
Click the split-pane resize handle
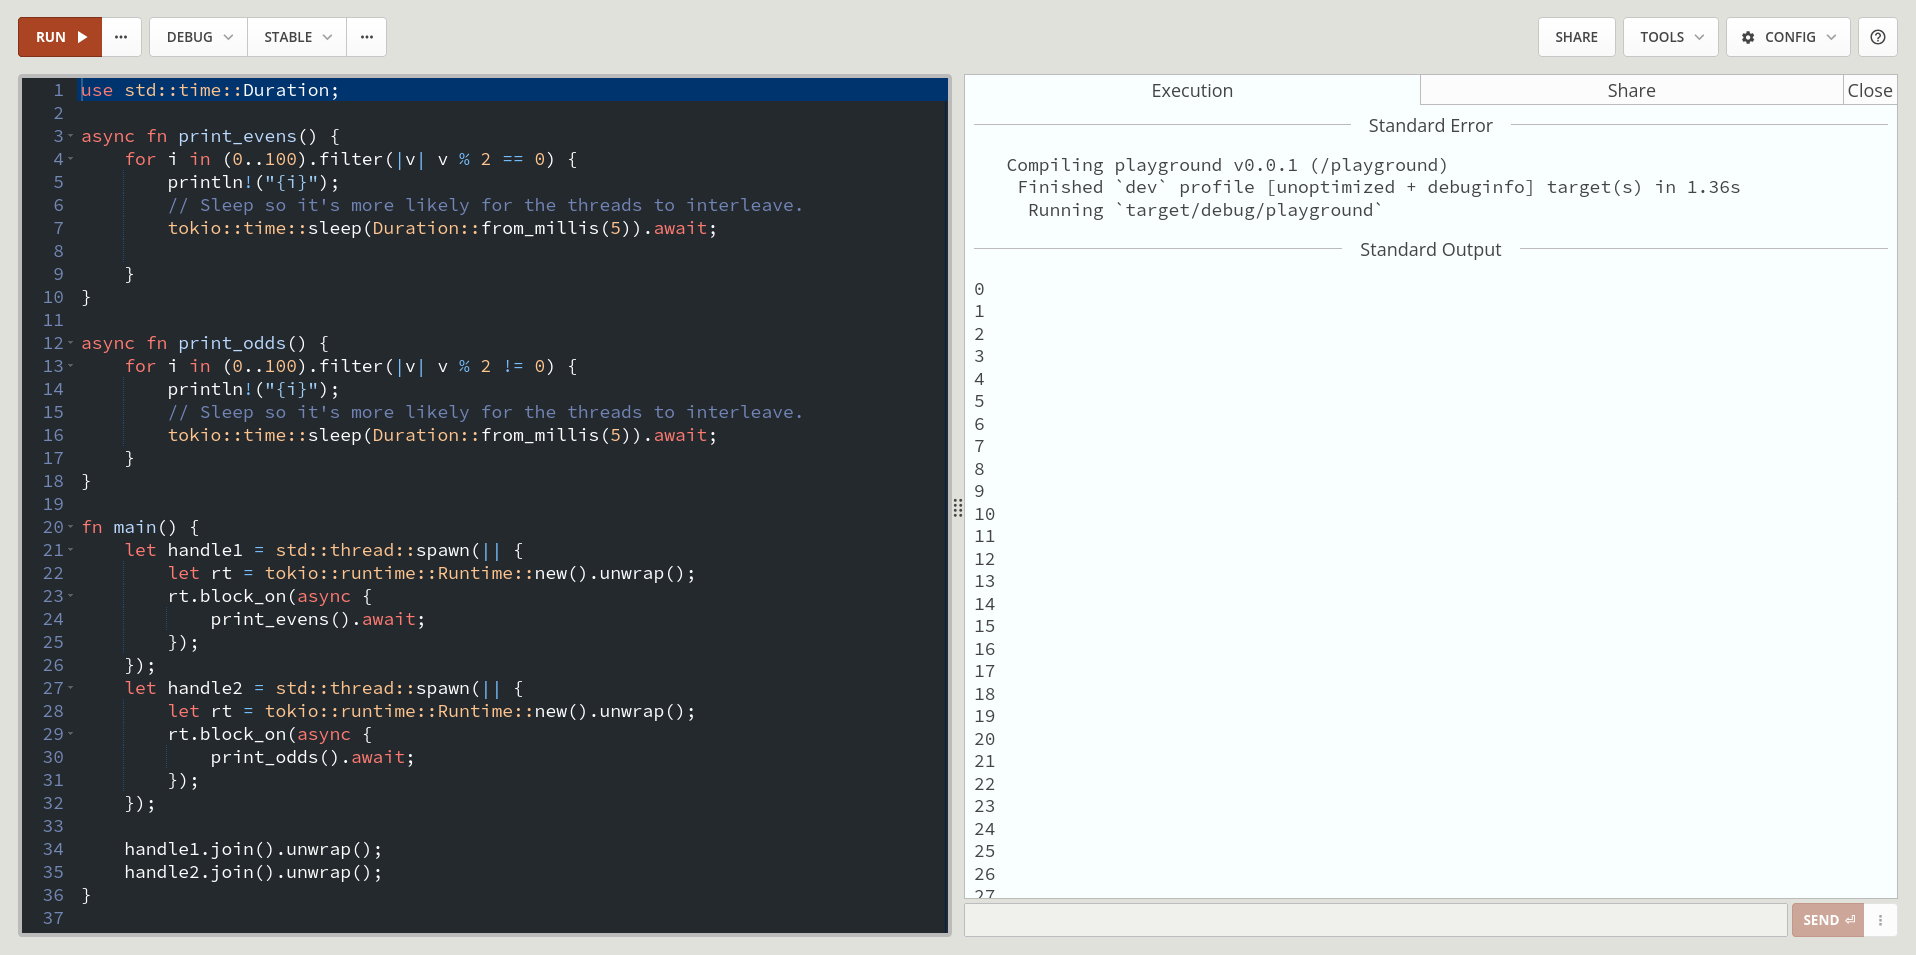pyautogui.click(x=957, y=508)
